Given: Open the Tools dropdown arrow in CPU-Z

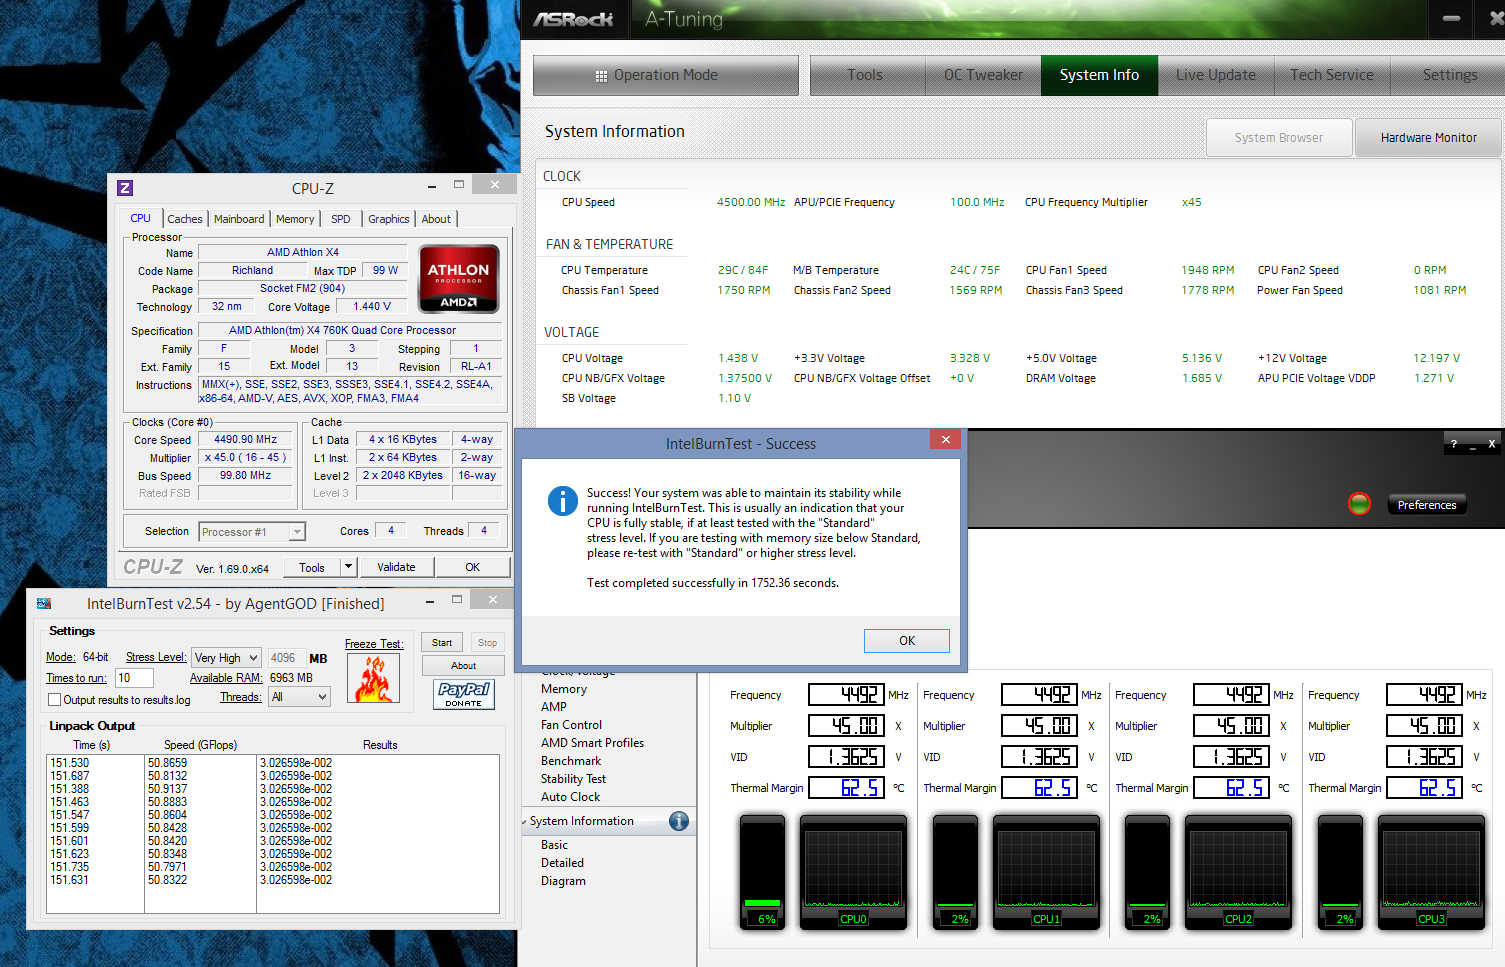Looking at the screenshot, I should pos(348,567).
